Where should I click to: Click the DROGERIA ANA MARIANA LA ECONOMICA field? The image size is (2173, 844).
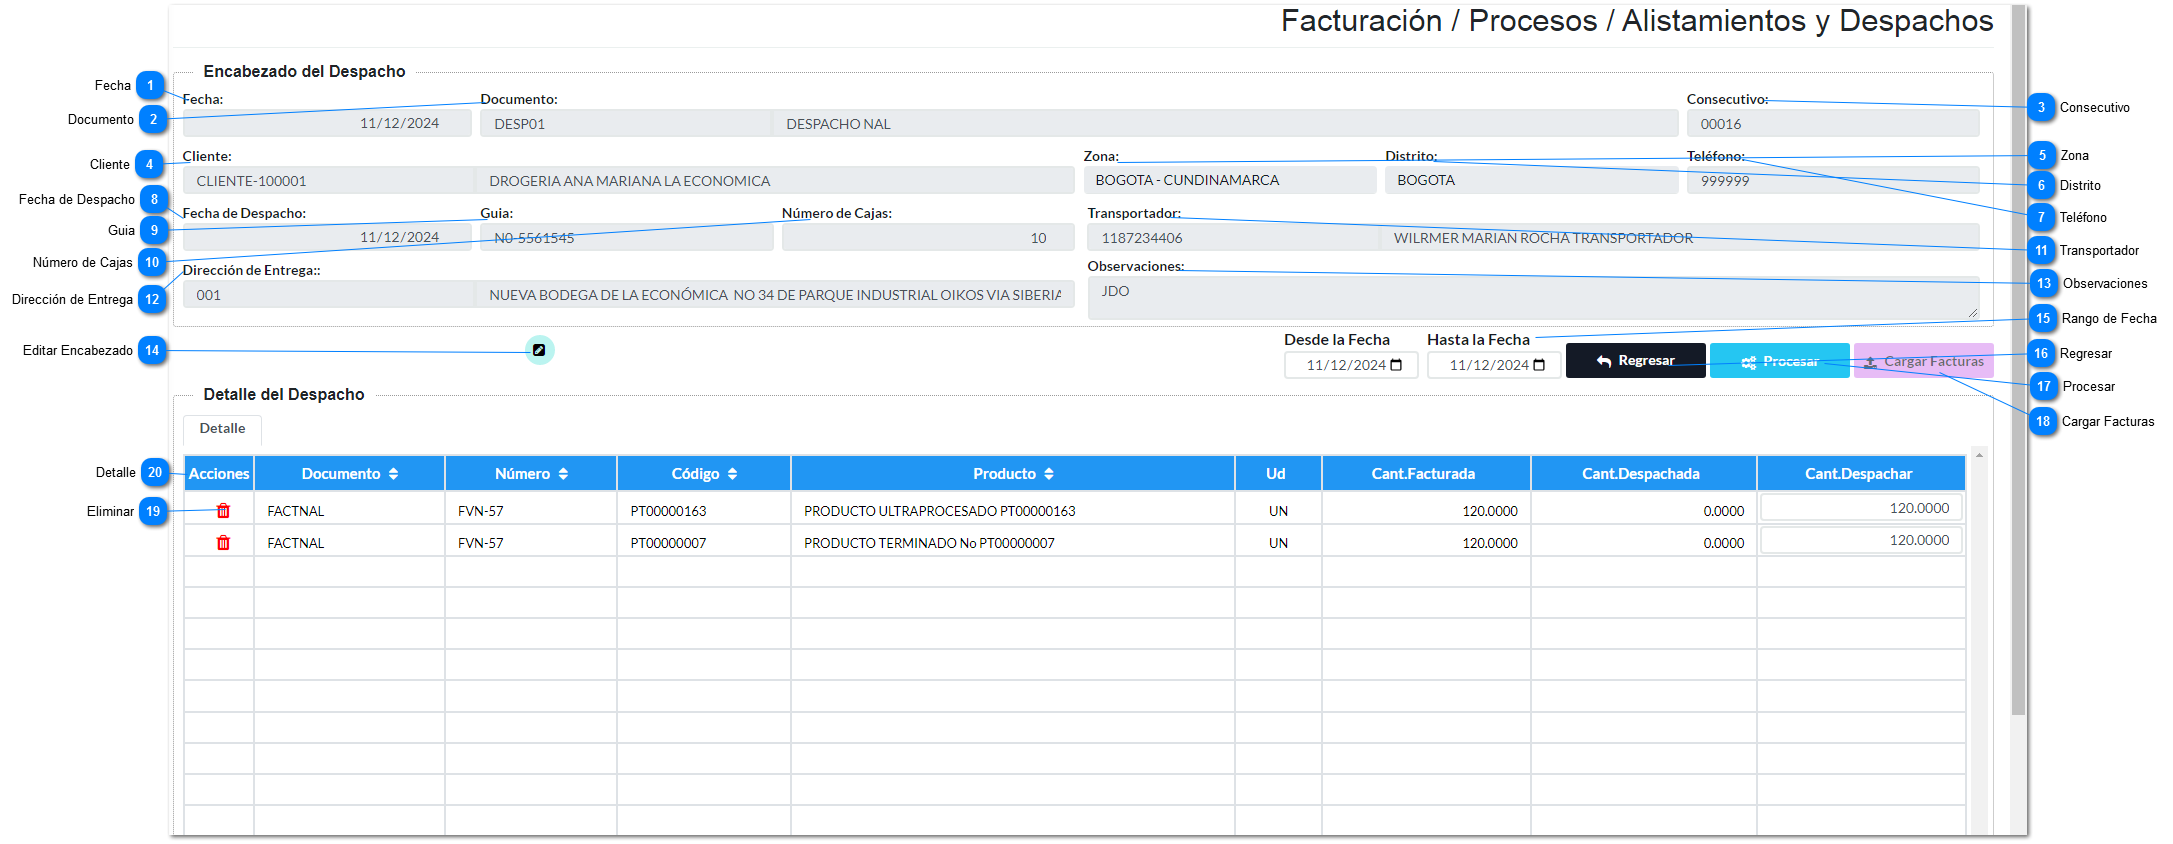[x=775, y=181]
